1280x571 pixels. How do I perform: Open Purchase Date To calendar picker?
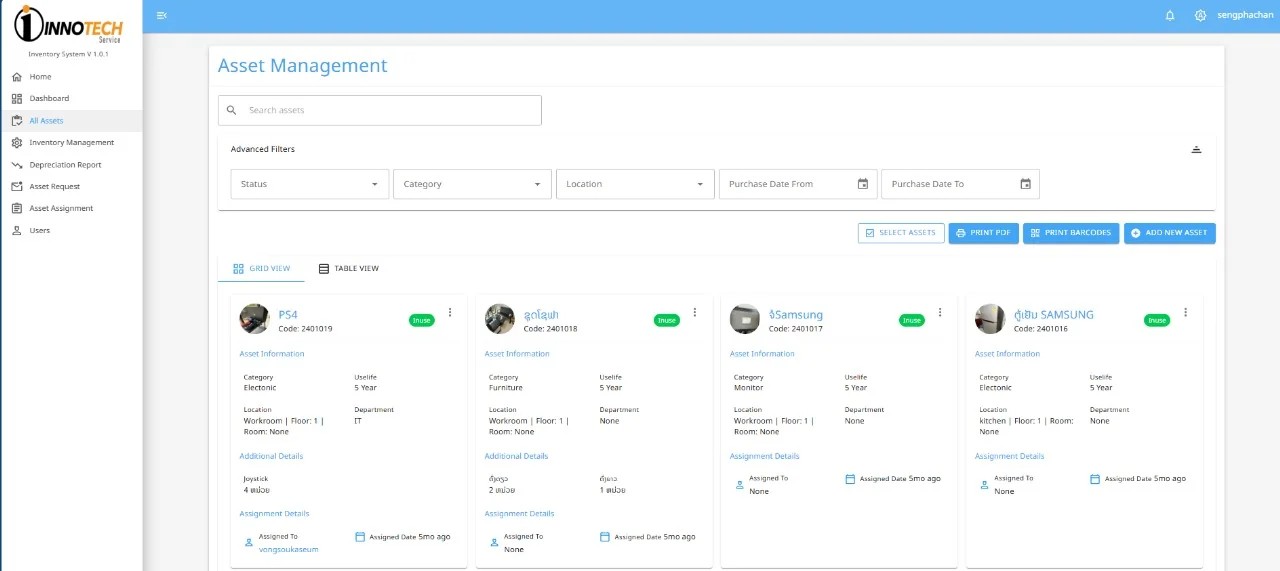tap(1025, 184)
